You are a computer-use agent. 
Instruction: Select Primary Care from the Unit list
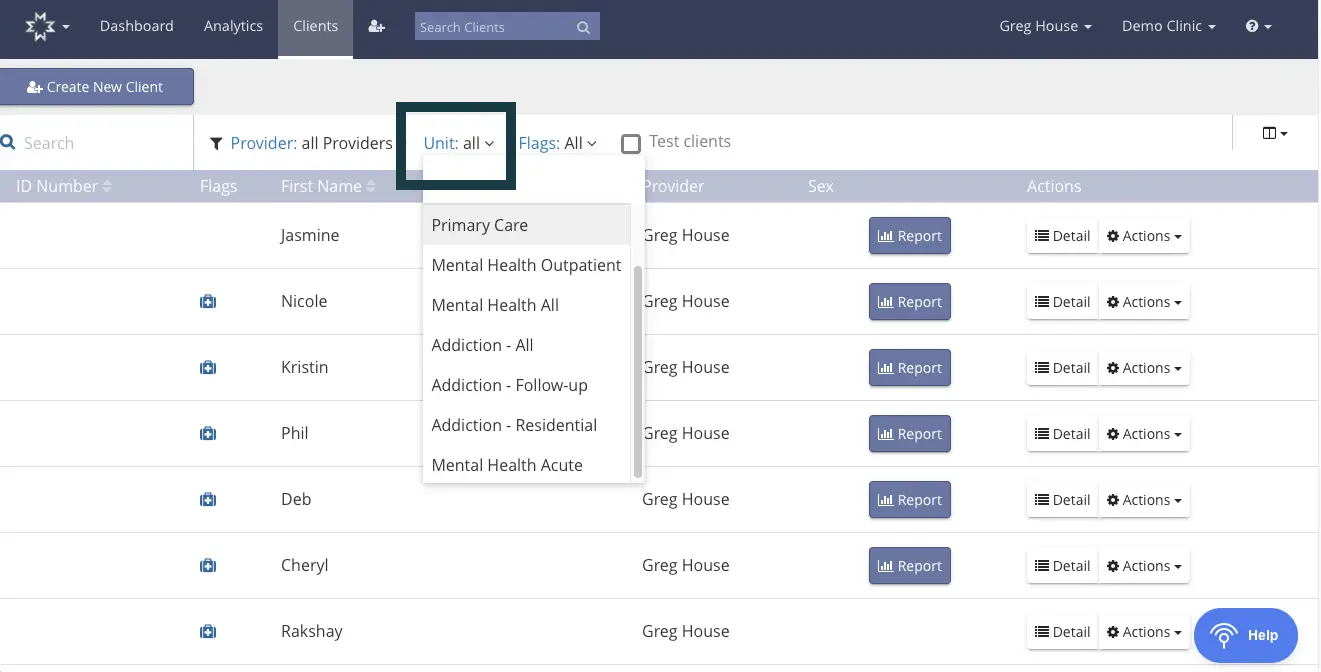[x=479, y=225]
